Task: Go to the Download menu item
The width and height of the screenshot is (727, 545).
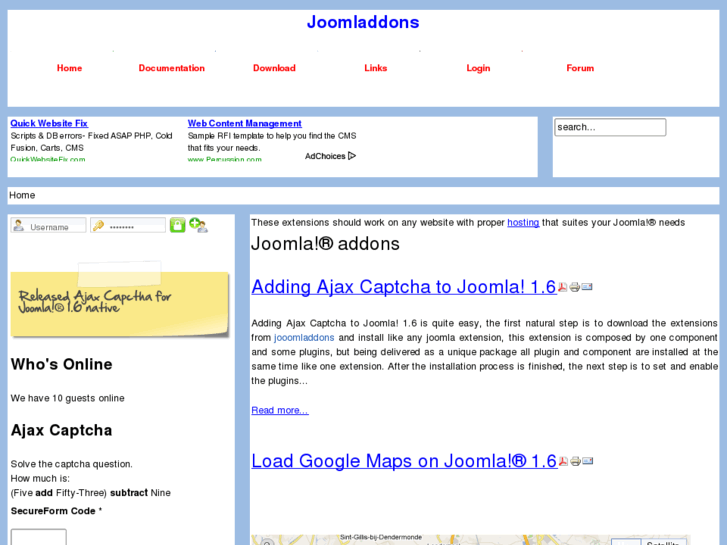Action: pos(274,68)
